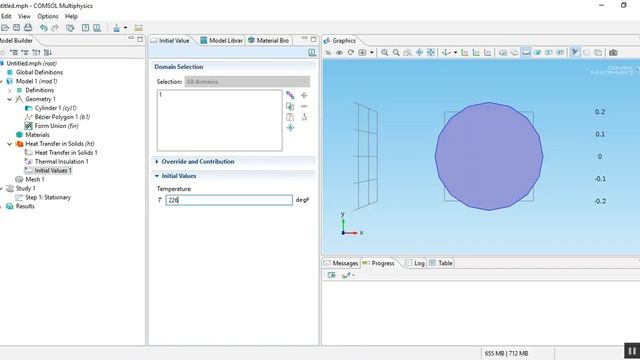Click the Save icon in toolbar
Viewport: 640px width, 360px height.
(16, 28)
